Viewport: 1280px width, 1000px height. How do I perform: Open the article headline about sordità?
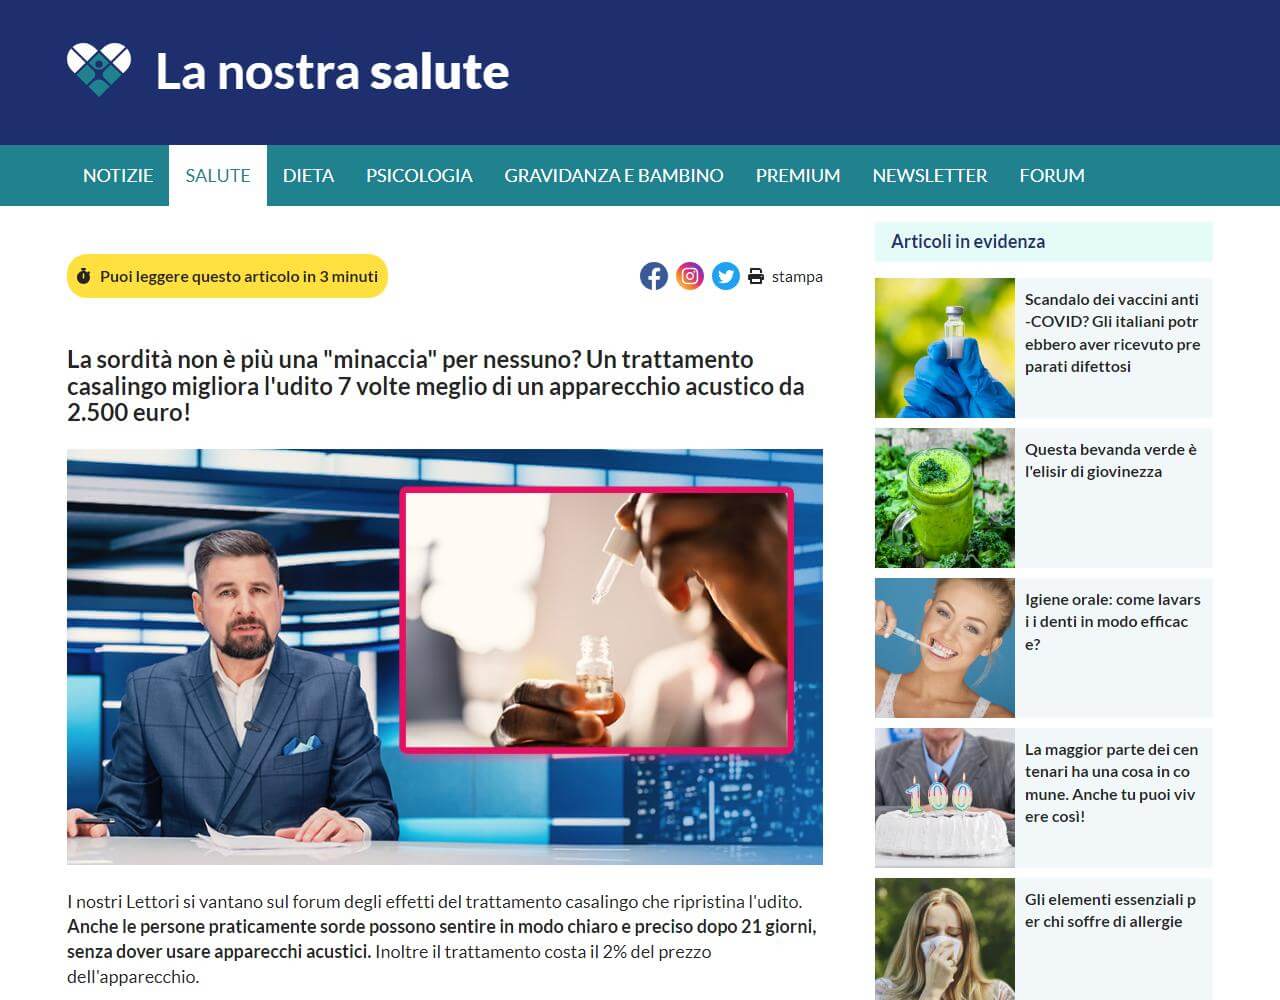(x=436, y=386)
